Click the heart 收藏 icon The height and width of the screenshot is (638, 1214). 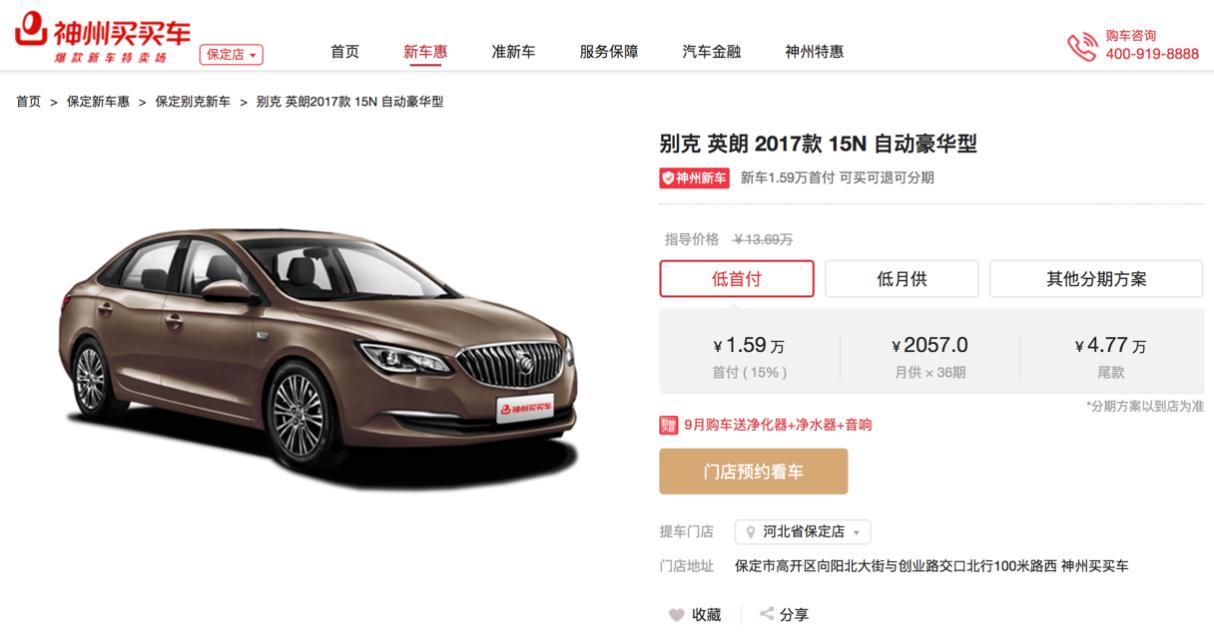click(677, 615)
